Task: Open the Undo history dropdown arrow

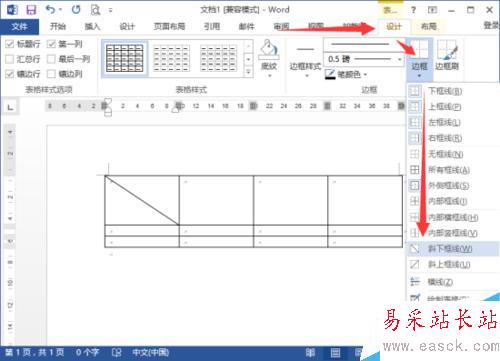Action: (60, 10)
